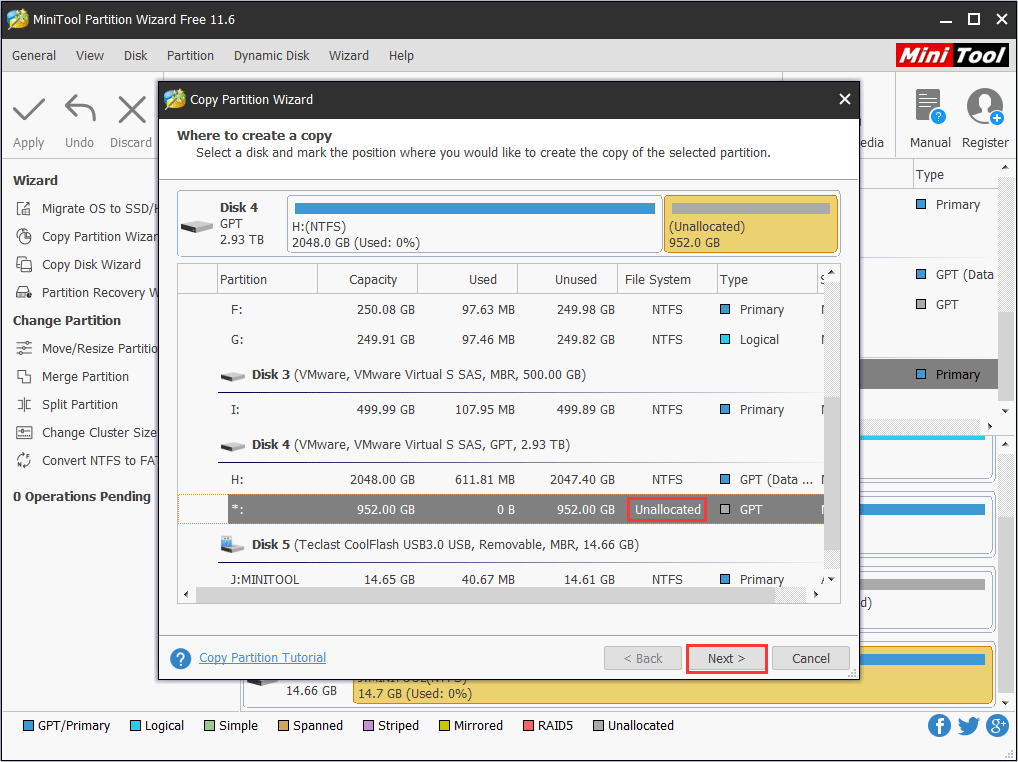Select Split Partition in sidebar

coord(67,404)
